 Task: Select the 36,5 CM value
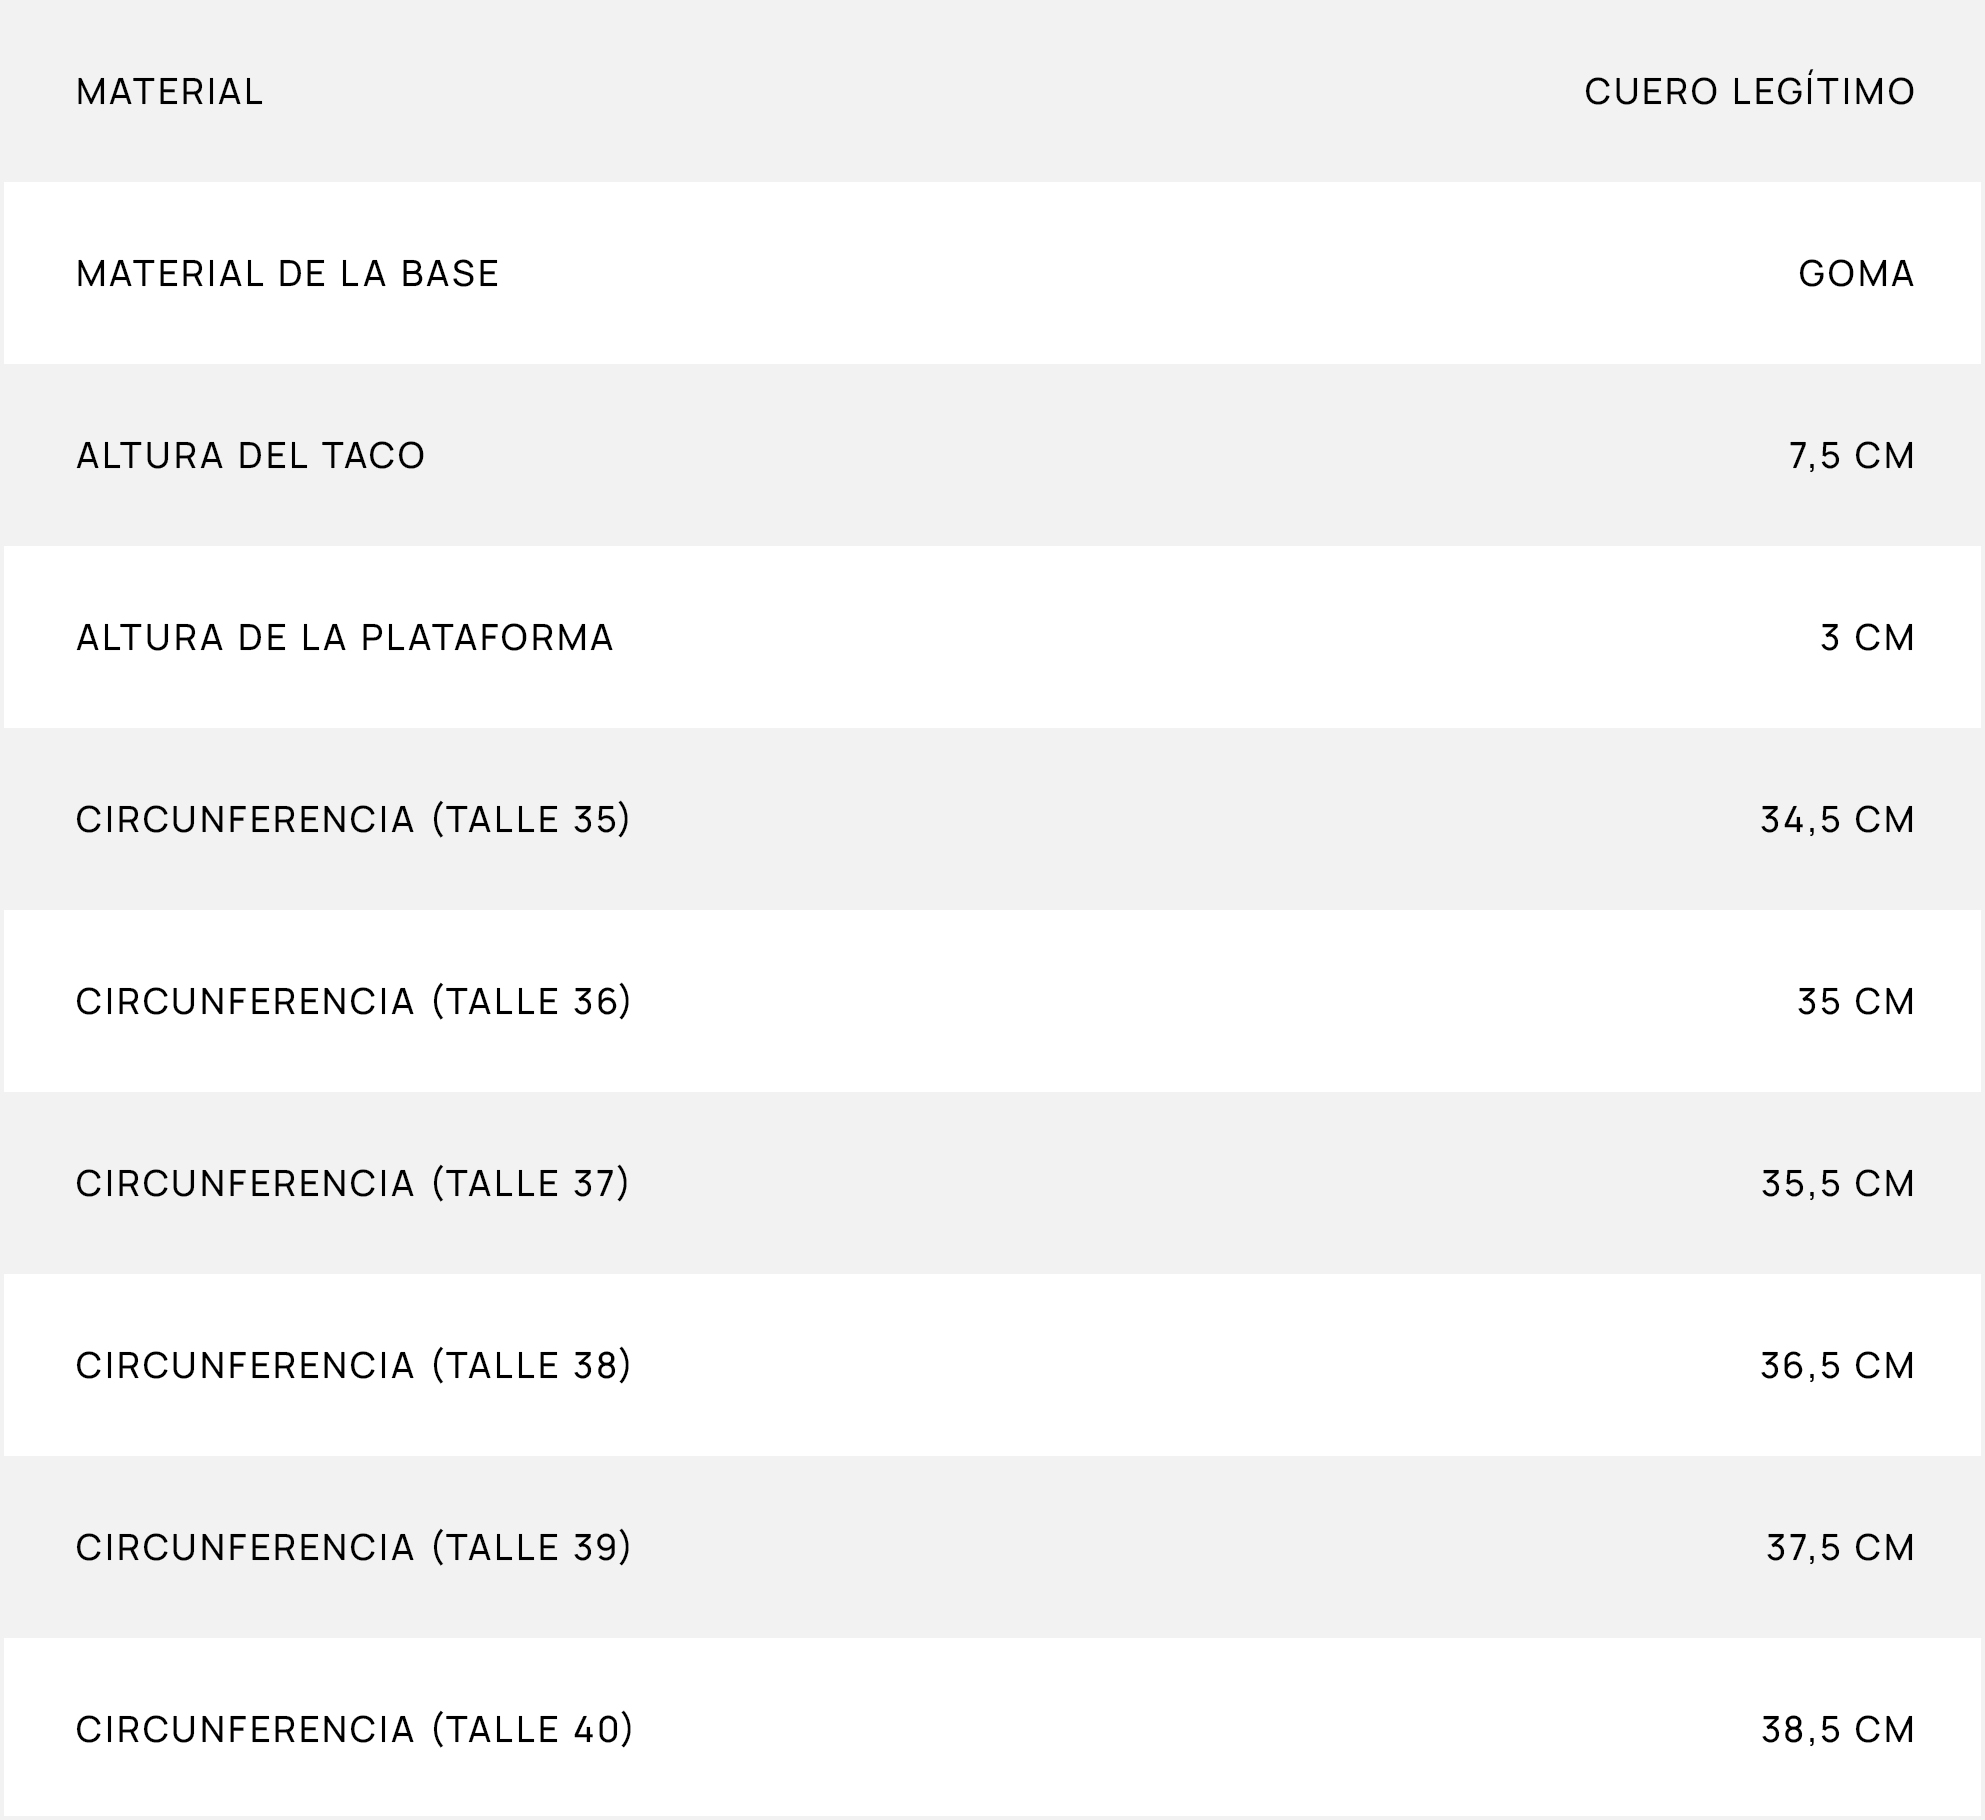1838,1366
